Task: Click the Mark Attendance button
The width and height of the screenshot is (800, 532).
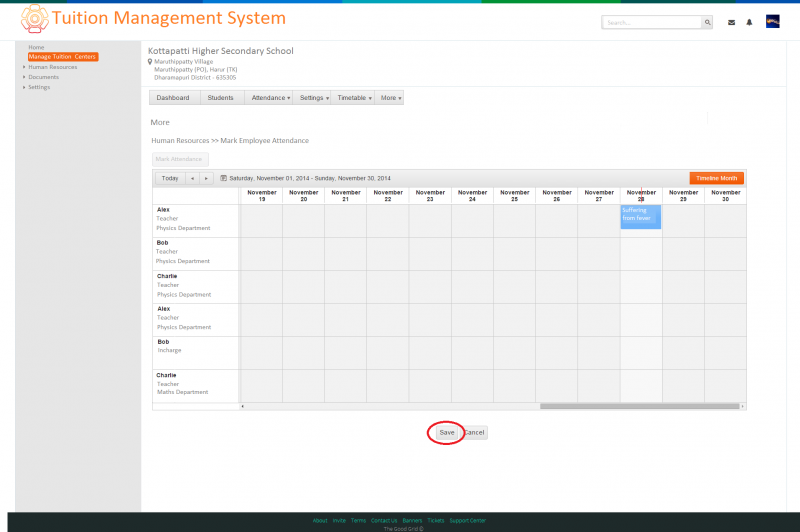Action: pyautogui.click(x=180, y=159)
